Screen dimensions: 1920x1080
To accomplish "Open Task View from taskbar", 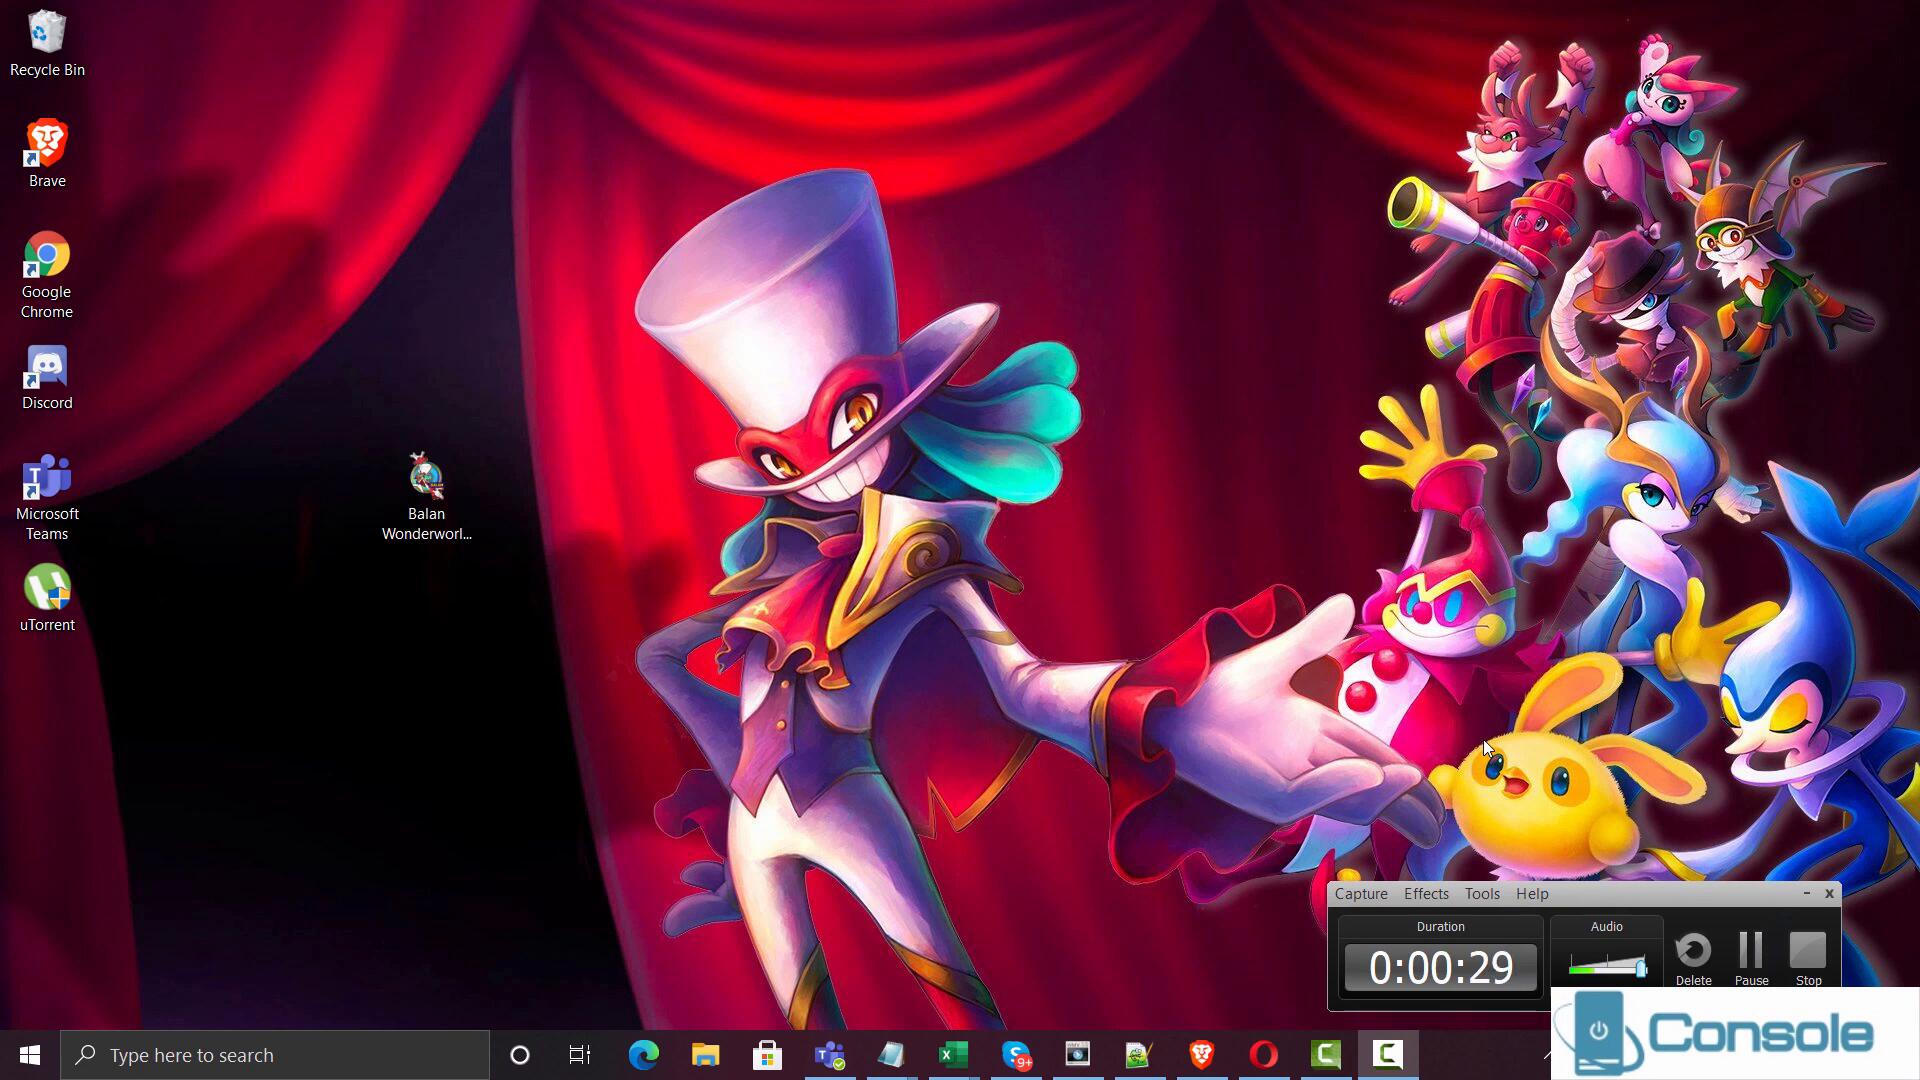I will click(x=580, y=1055).
